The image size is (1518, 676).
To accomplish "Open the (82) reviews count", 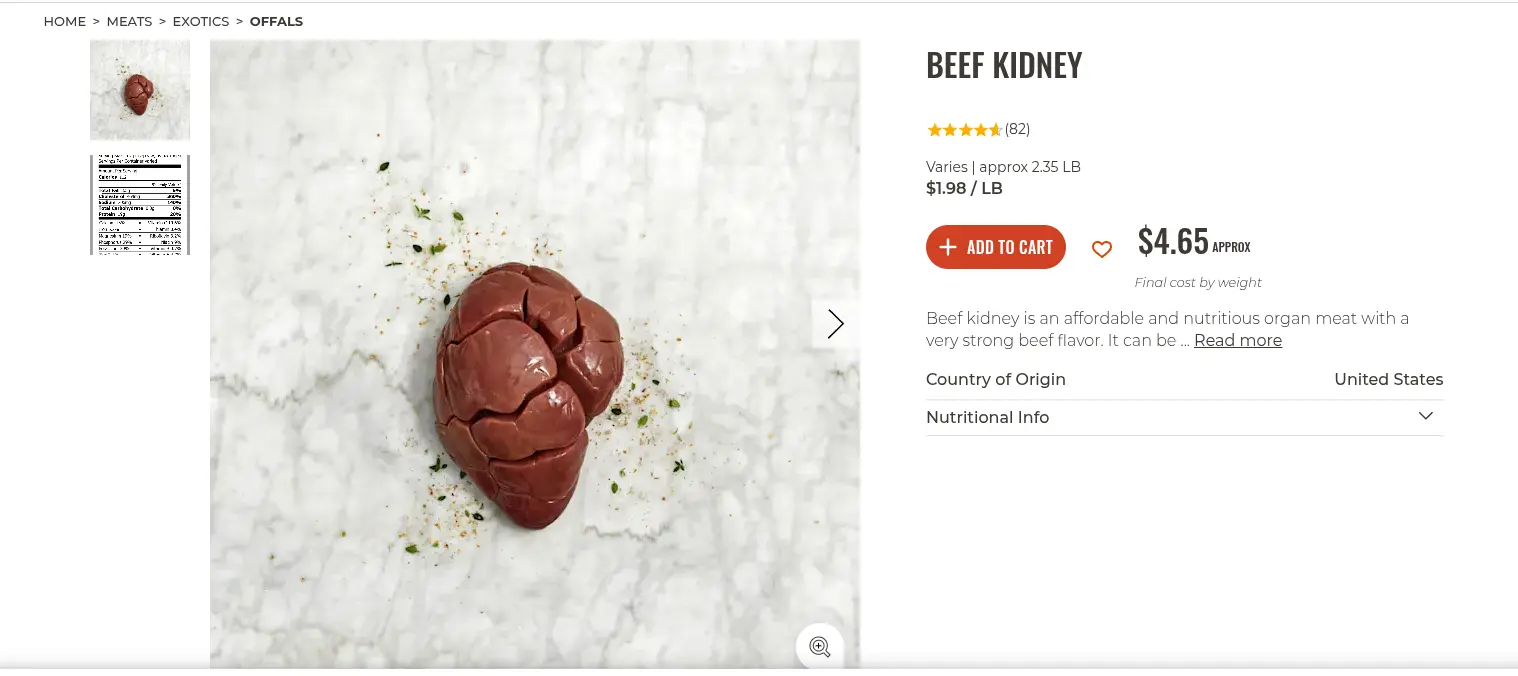I will pos(1017,129).
